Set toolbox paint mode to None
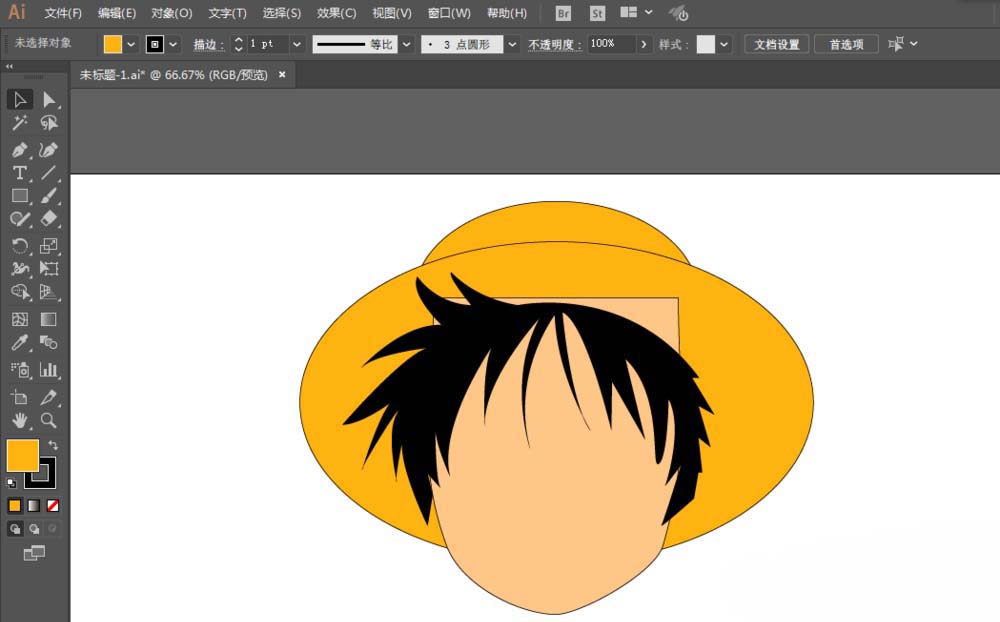Image resolution: width=1000 pixels, height=622 pixels. 53,506
